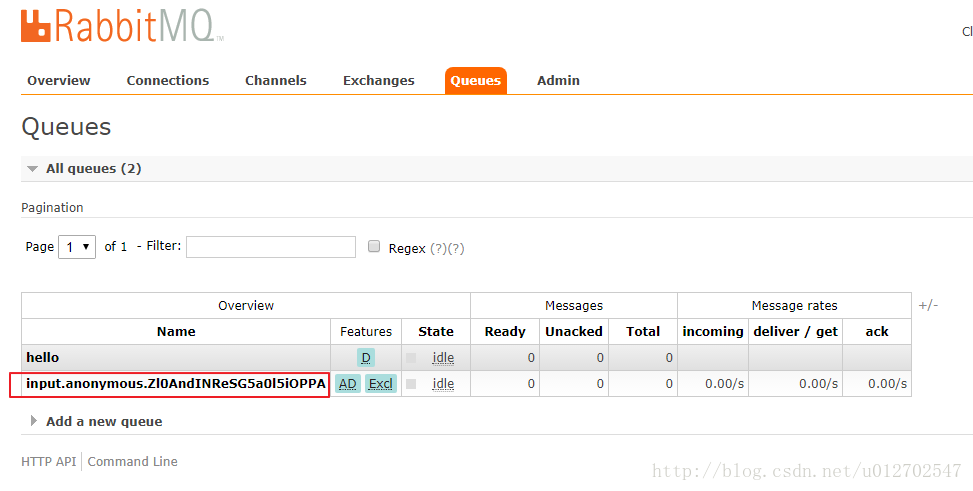Image resolution: width=973 pixels, height=491 pixels.
Task: Click the RabbitMQ logo
Action: coord(120,26)
